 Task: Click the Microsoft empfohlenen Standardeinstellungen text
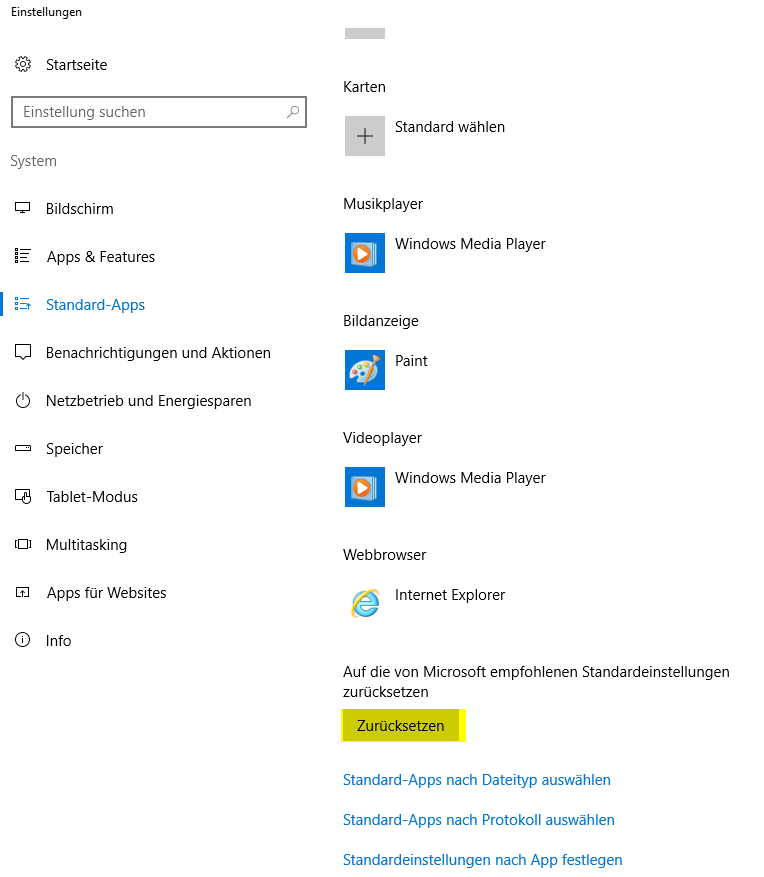[536, 681]
